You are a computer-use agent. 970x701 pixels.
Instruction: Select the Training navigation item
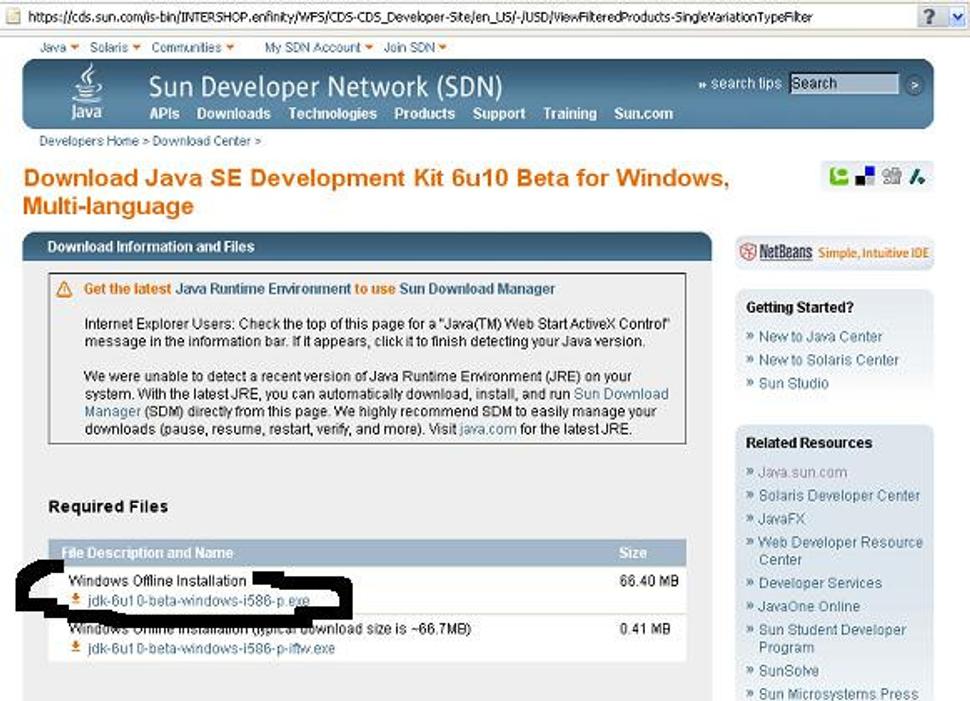(x=570, y=114)
